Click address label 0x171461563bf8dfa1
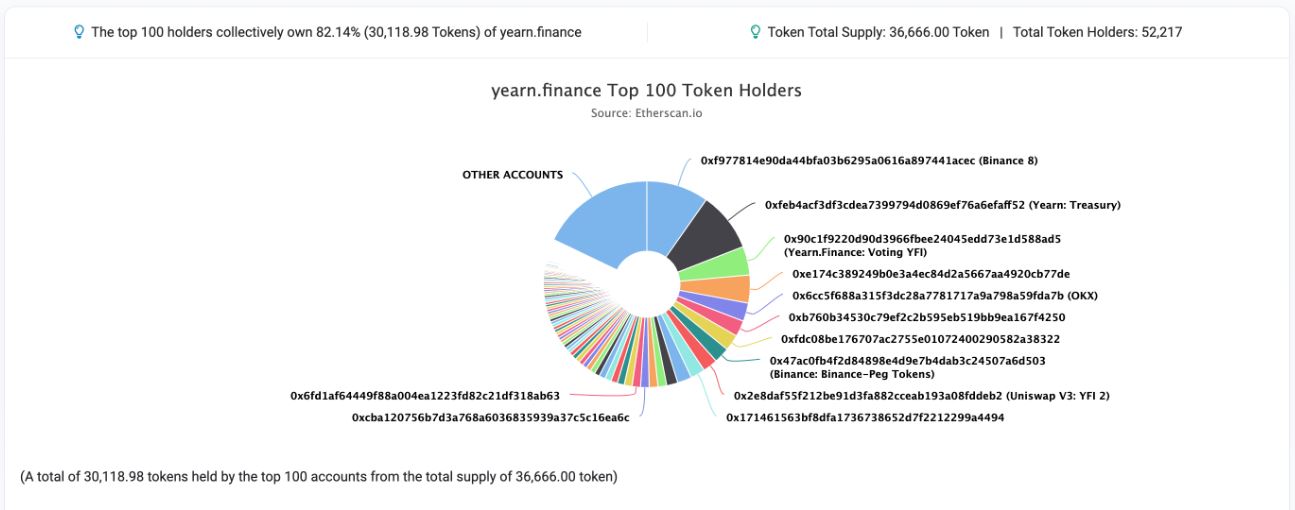This screenshot has width=1295, height=510. point(865,418)
